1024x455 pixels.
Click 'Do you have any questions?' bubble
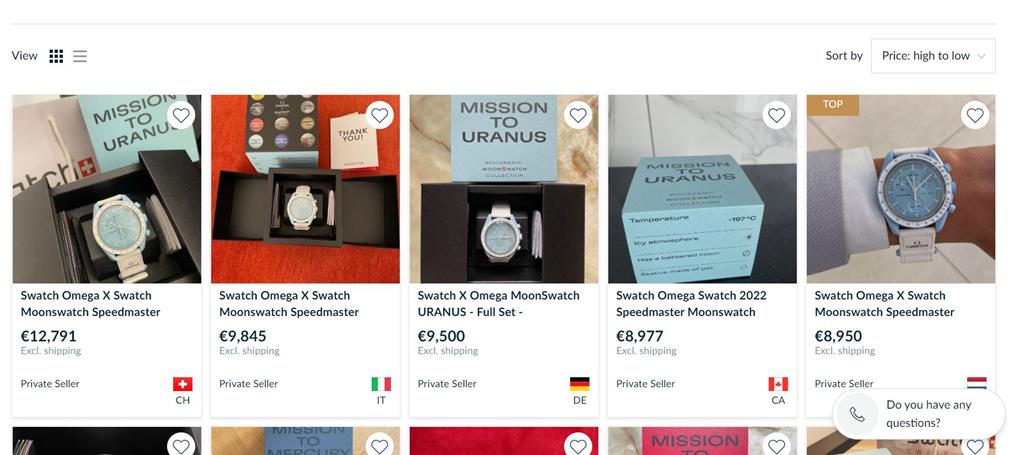click(x=928, y=413)
